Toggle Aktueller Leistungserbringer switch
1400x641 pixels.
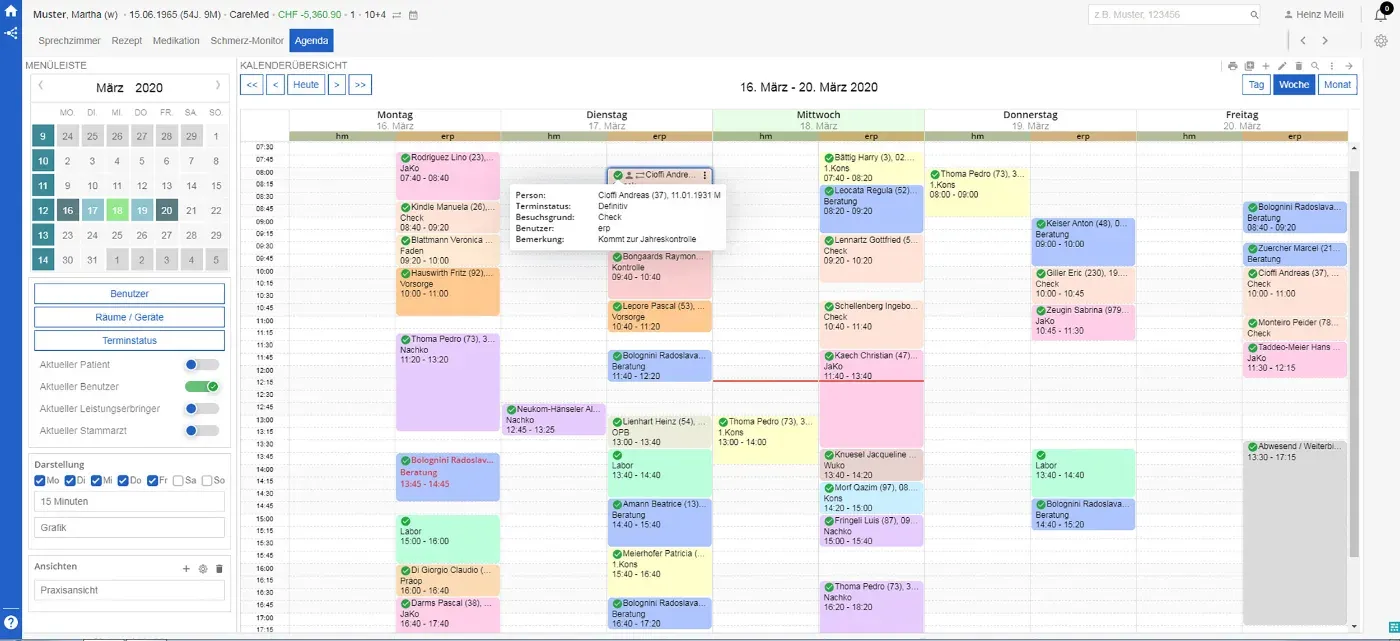tap(202, 409)
